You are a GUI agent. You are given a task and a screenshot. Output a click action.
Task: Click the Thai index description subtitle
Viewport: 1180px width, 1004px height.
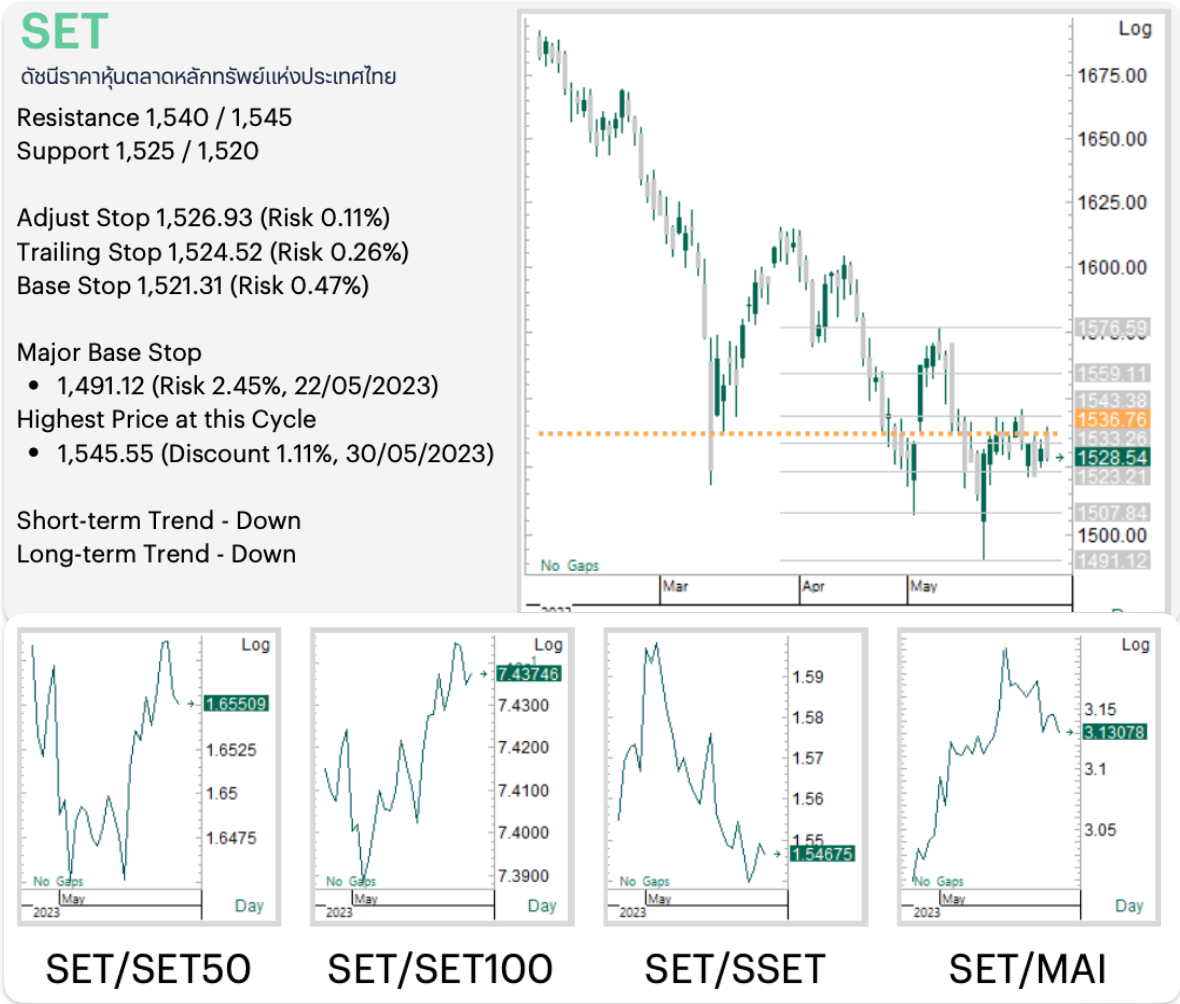[208, 76]
